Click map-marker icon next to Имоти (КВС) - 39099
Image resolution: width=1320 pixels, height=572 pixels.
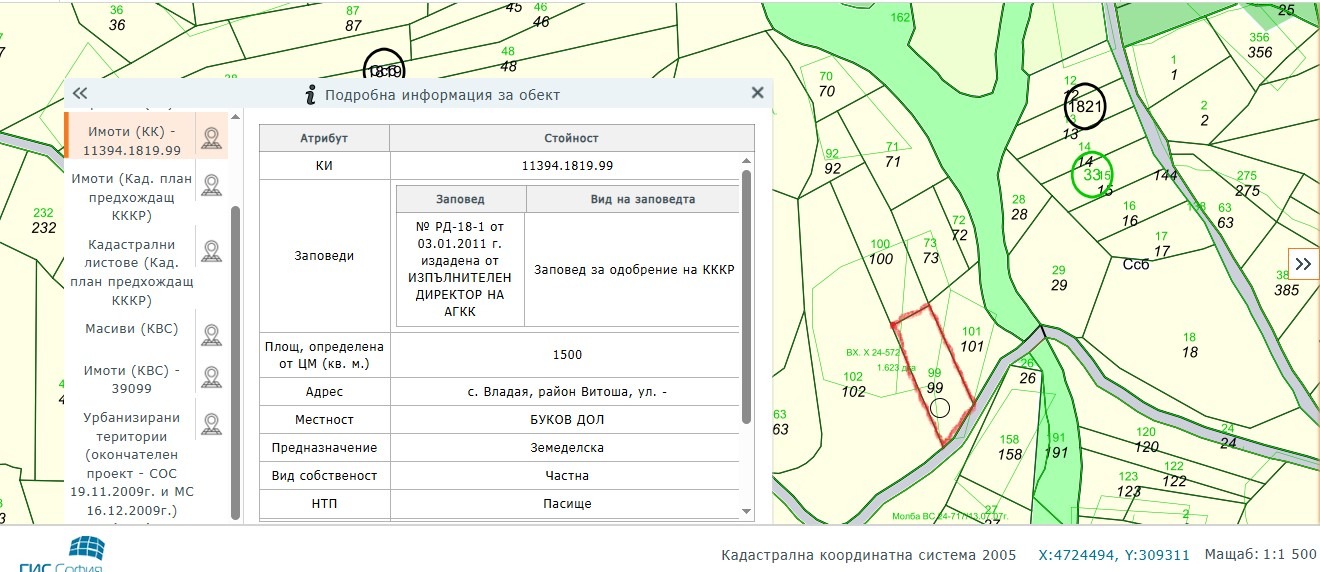pyautogui.click(x=211, y=377)
